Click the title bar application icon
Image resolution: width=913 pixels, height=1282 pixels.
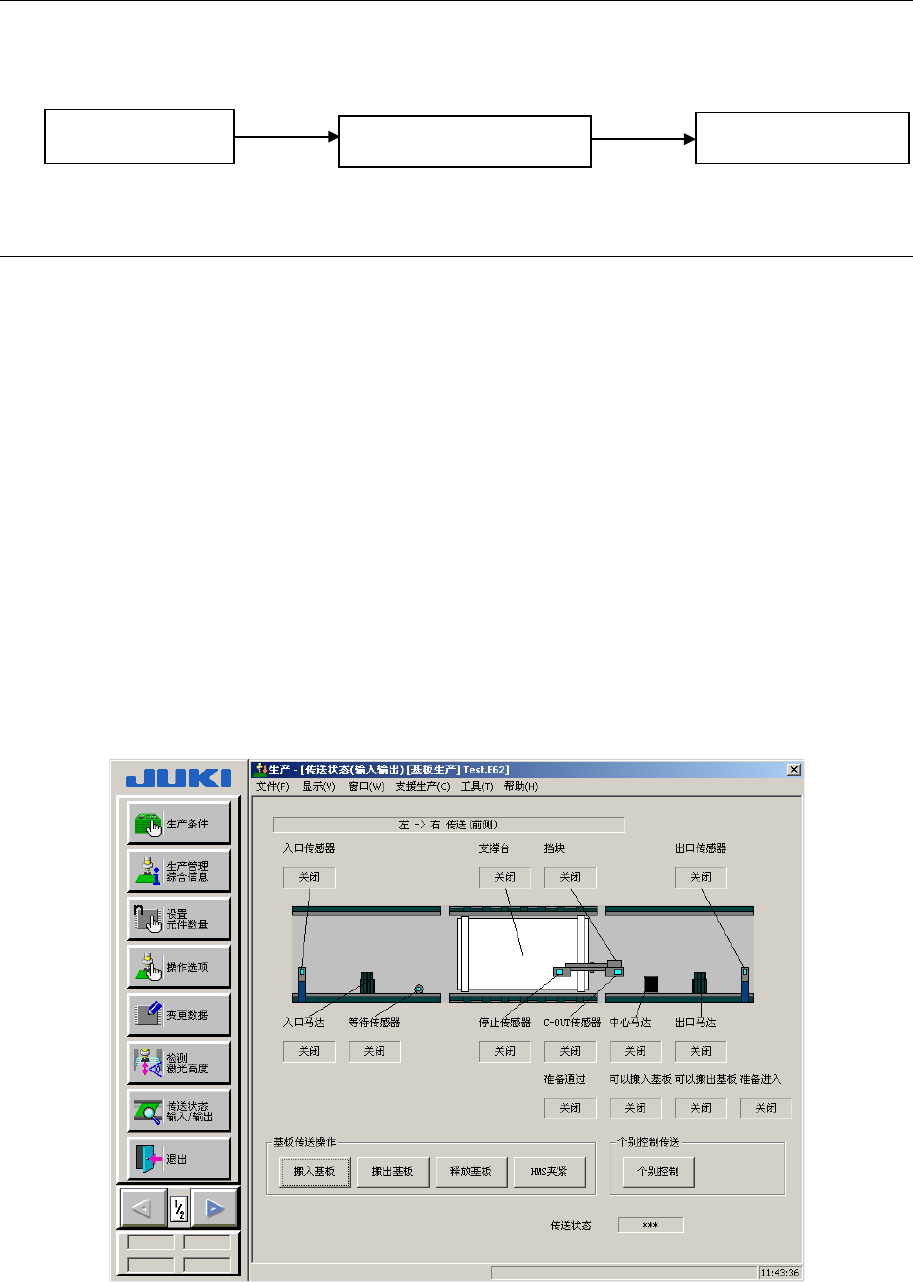point(261,769)
